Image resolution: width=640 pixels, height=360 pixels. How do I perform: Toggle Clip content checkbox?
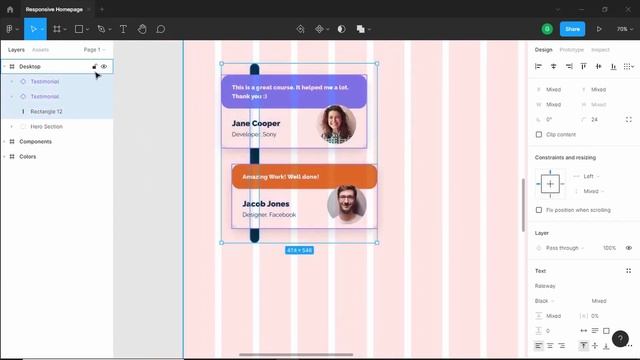539,134
